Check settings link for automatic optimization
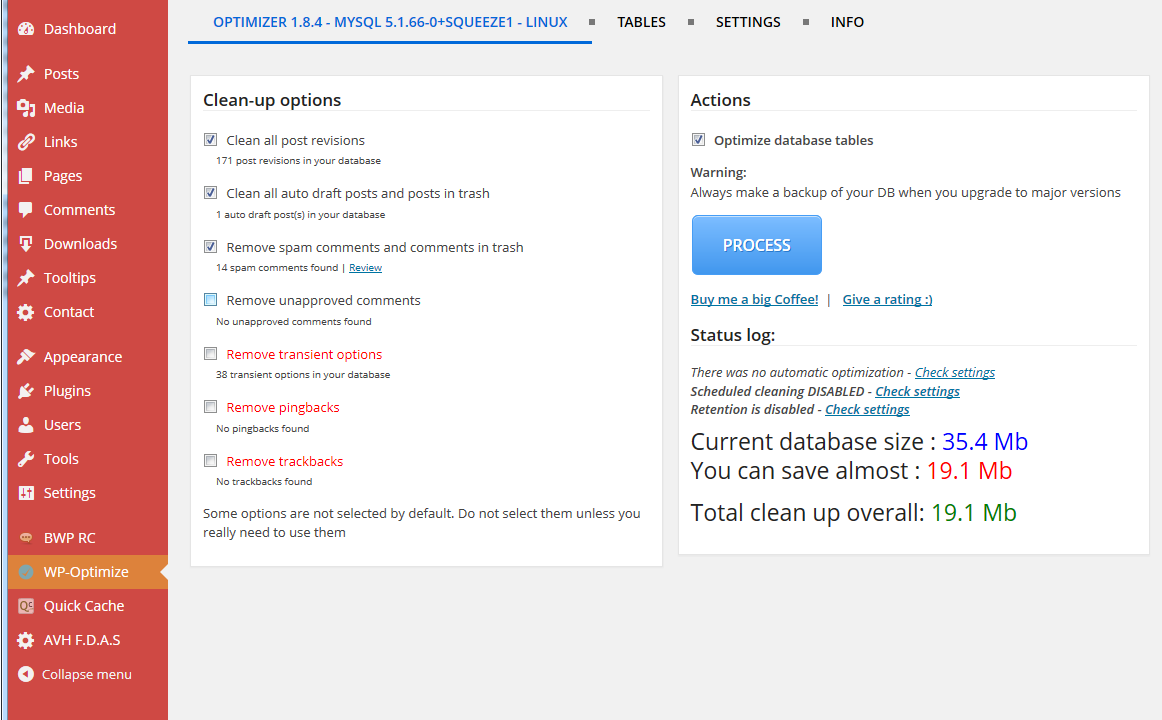The image size is (1162, 720). 954,373
